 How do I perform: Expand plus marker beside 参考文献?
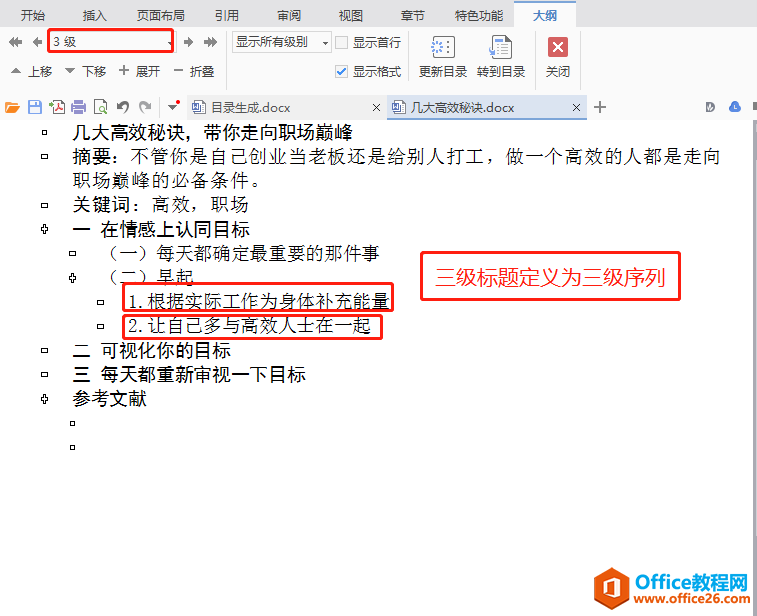click(44, 399)
